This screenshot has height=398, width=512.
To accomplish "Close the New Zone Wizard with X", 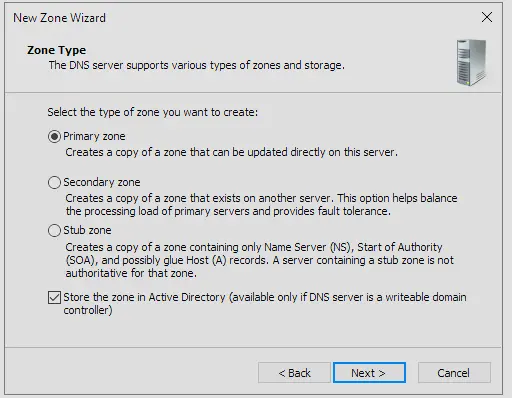I will click(487, 17).
